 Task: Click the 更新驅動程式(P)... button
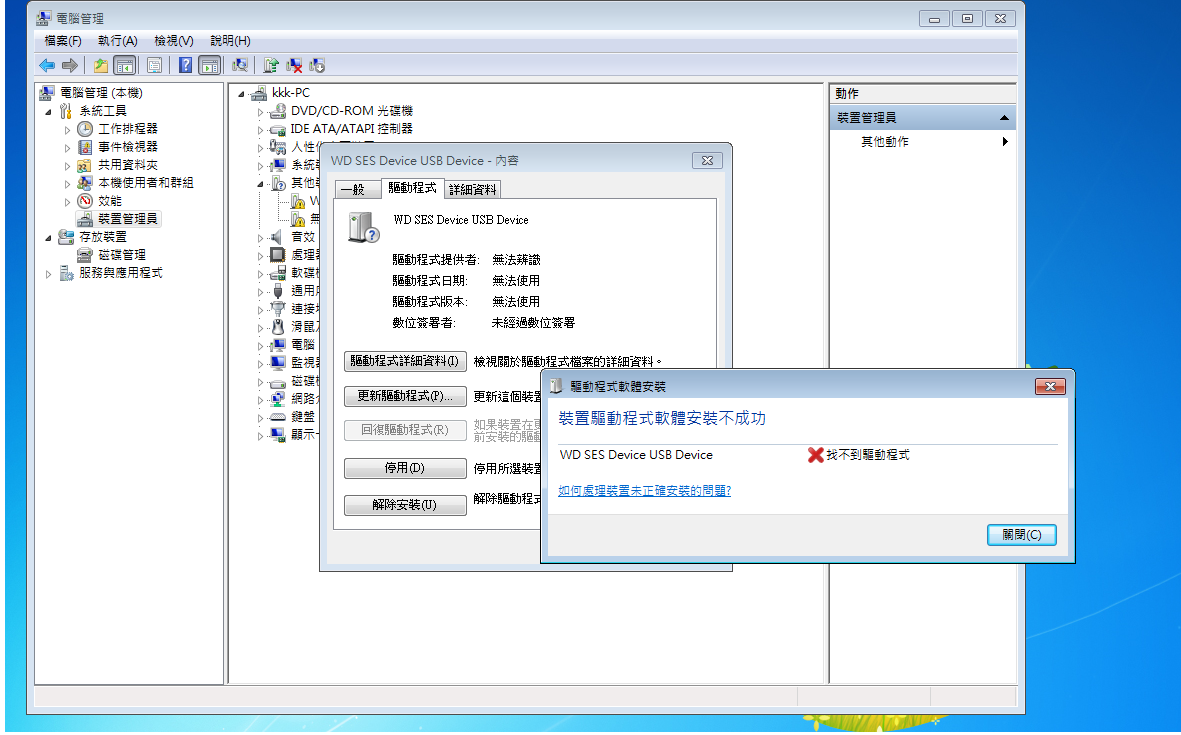[405, 396]
